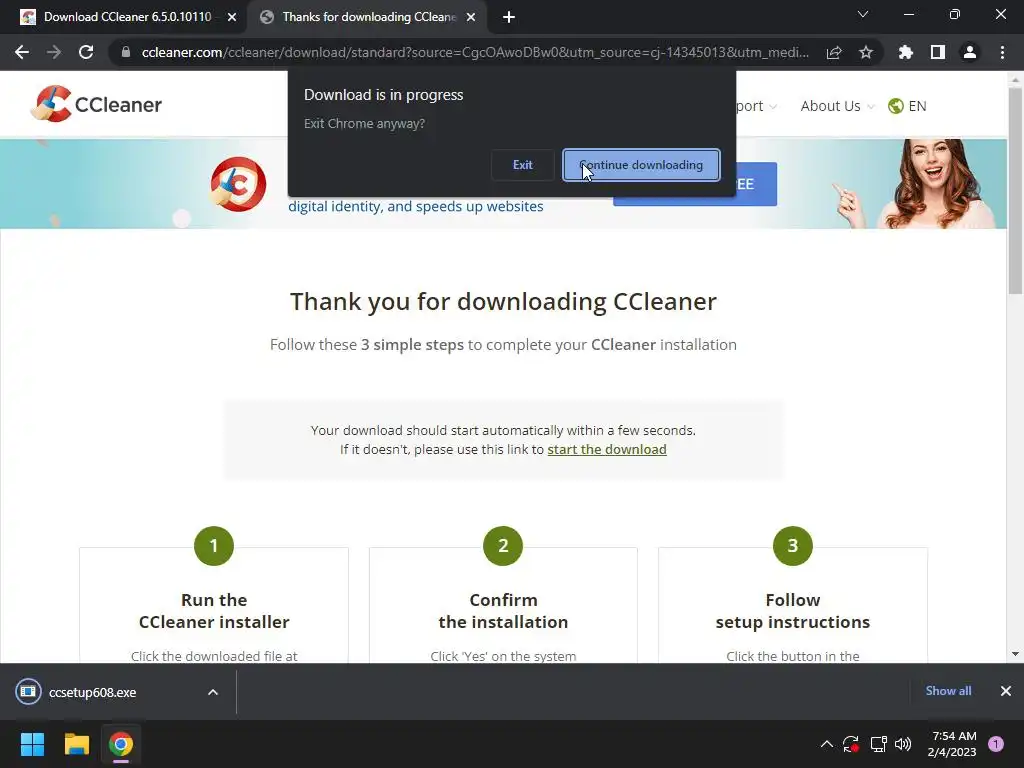Open the volume speaker tray icon
This screenshot has height=768, width=1024.
(x=903, y=744)
